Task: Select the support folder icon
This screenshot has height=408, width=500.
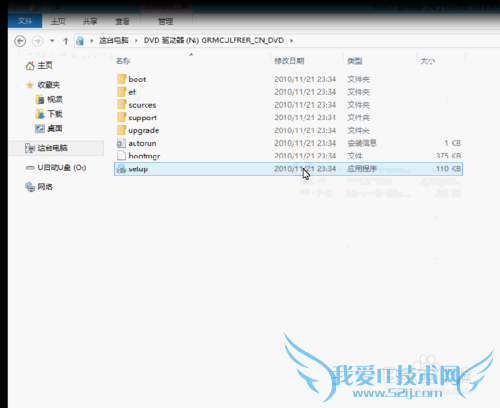Action: pyautogui.click(x=121, y=117)
